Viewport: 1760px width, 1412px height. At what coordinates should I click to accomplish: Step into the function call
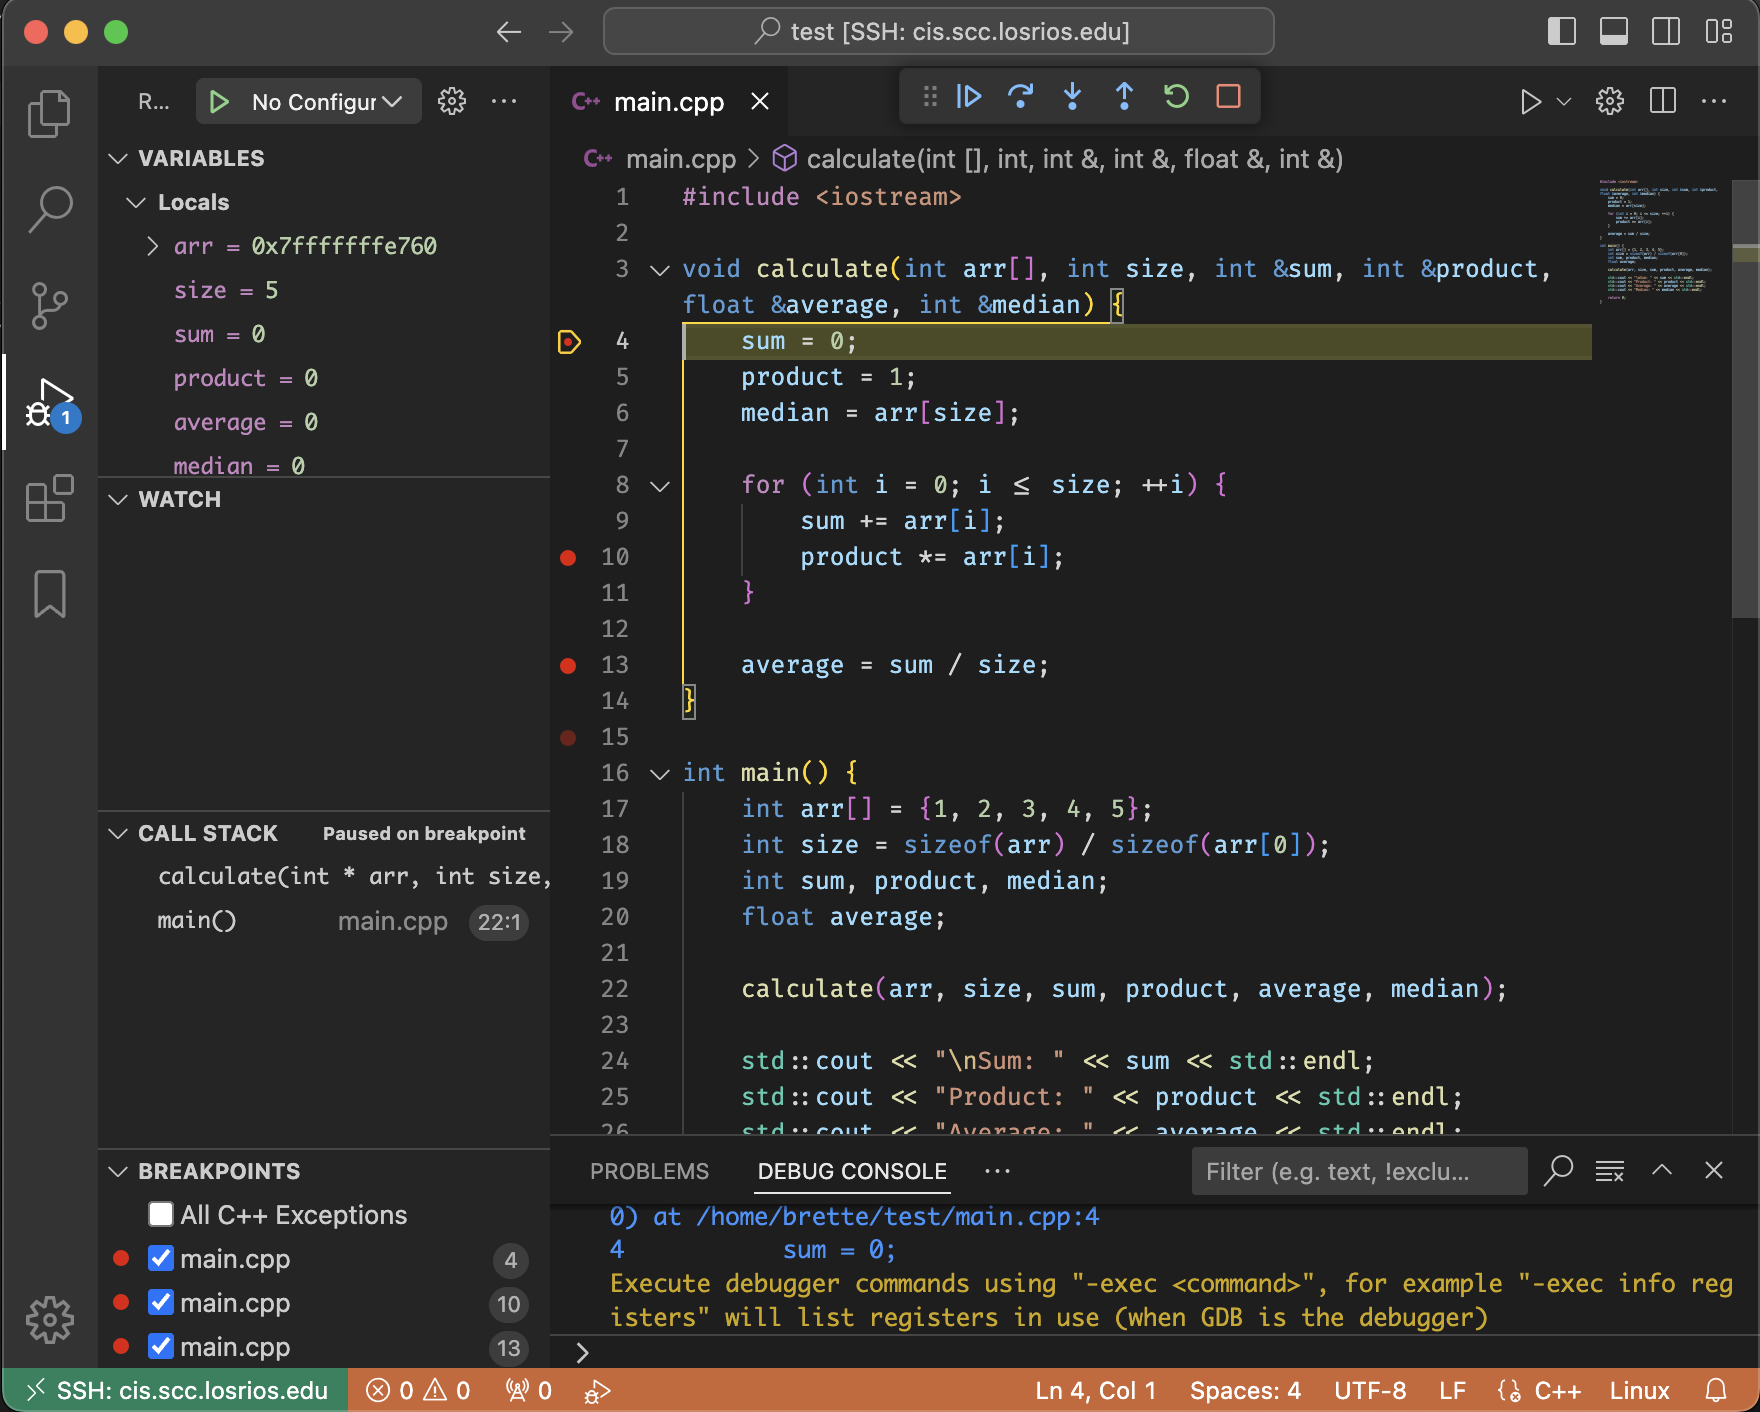[x=1072, y=97]
